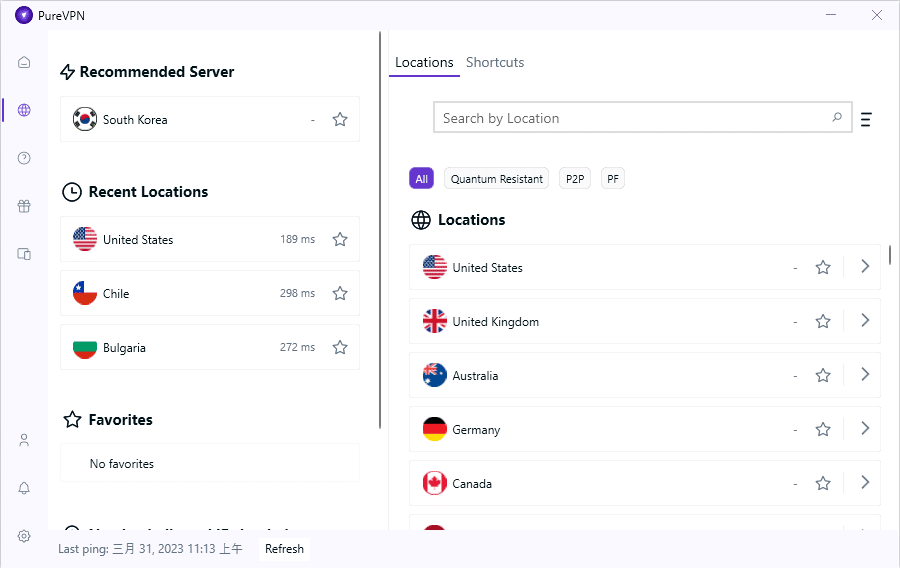
Task: Star Germany in Locations list
Action: (823, 429)
